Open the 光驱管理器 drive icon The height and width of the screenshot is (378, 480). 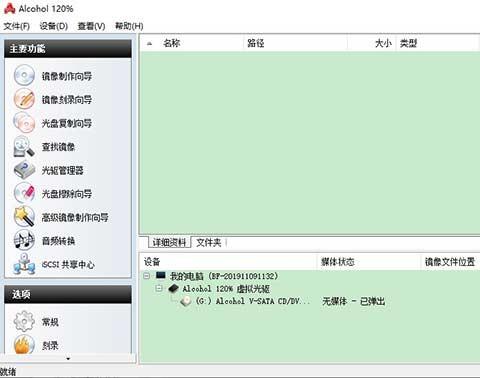pos(24,170)
